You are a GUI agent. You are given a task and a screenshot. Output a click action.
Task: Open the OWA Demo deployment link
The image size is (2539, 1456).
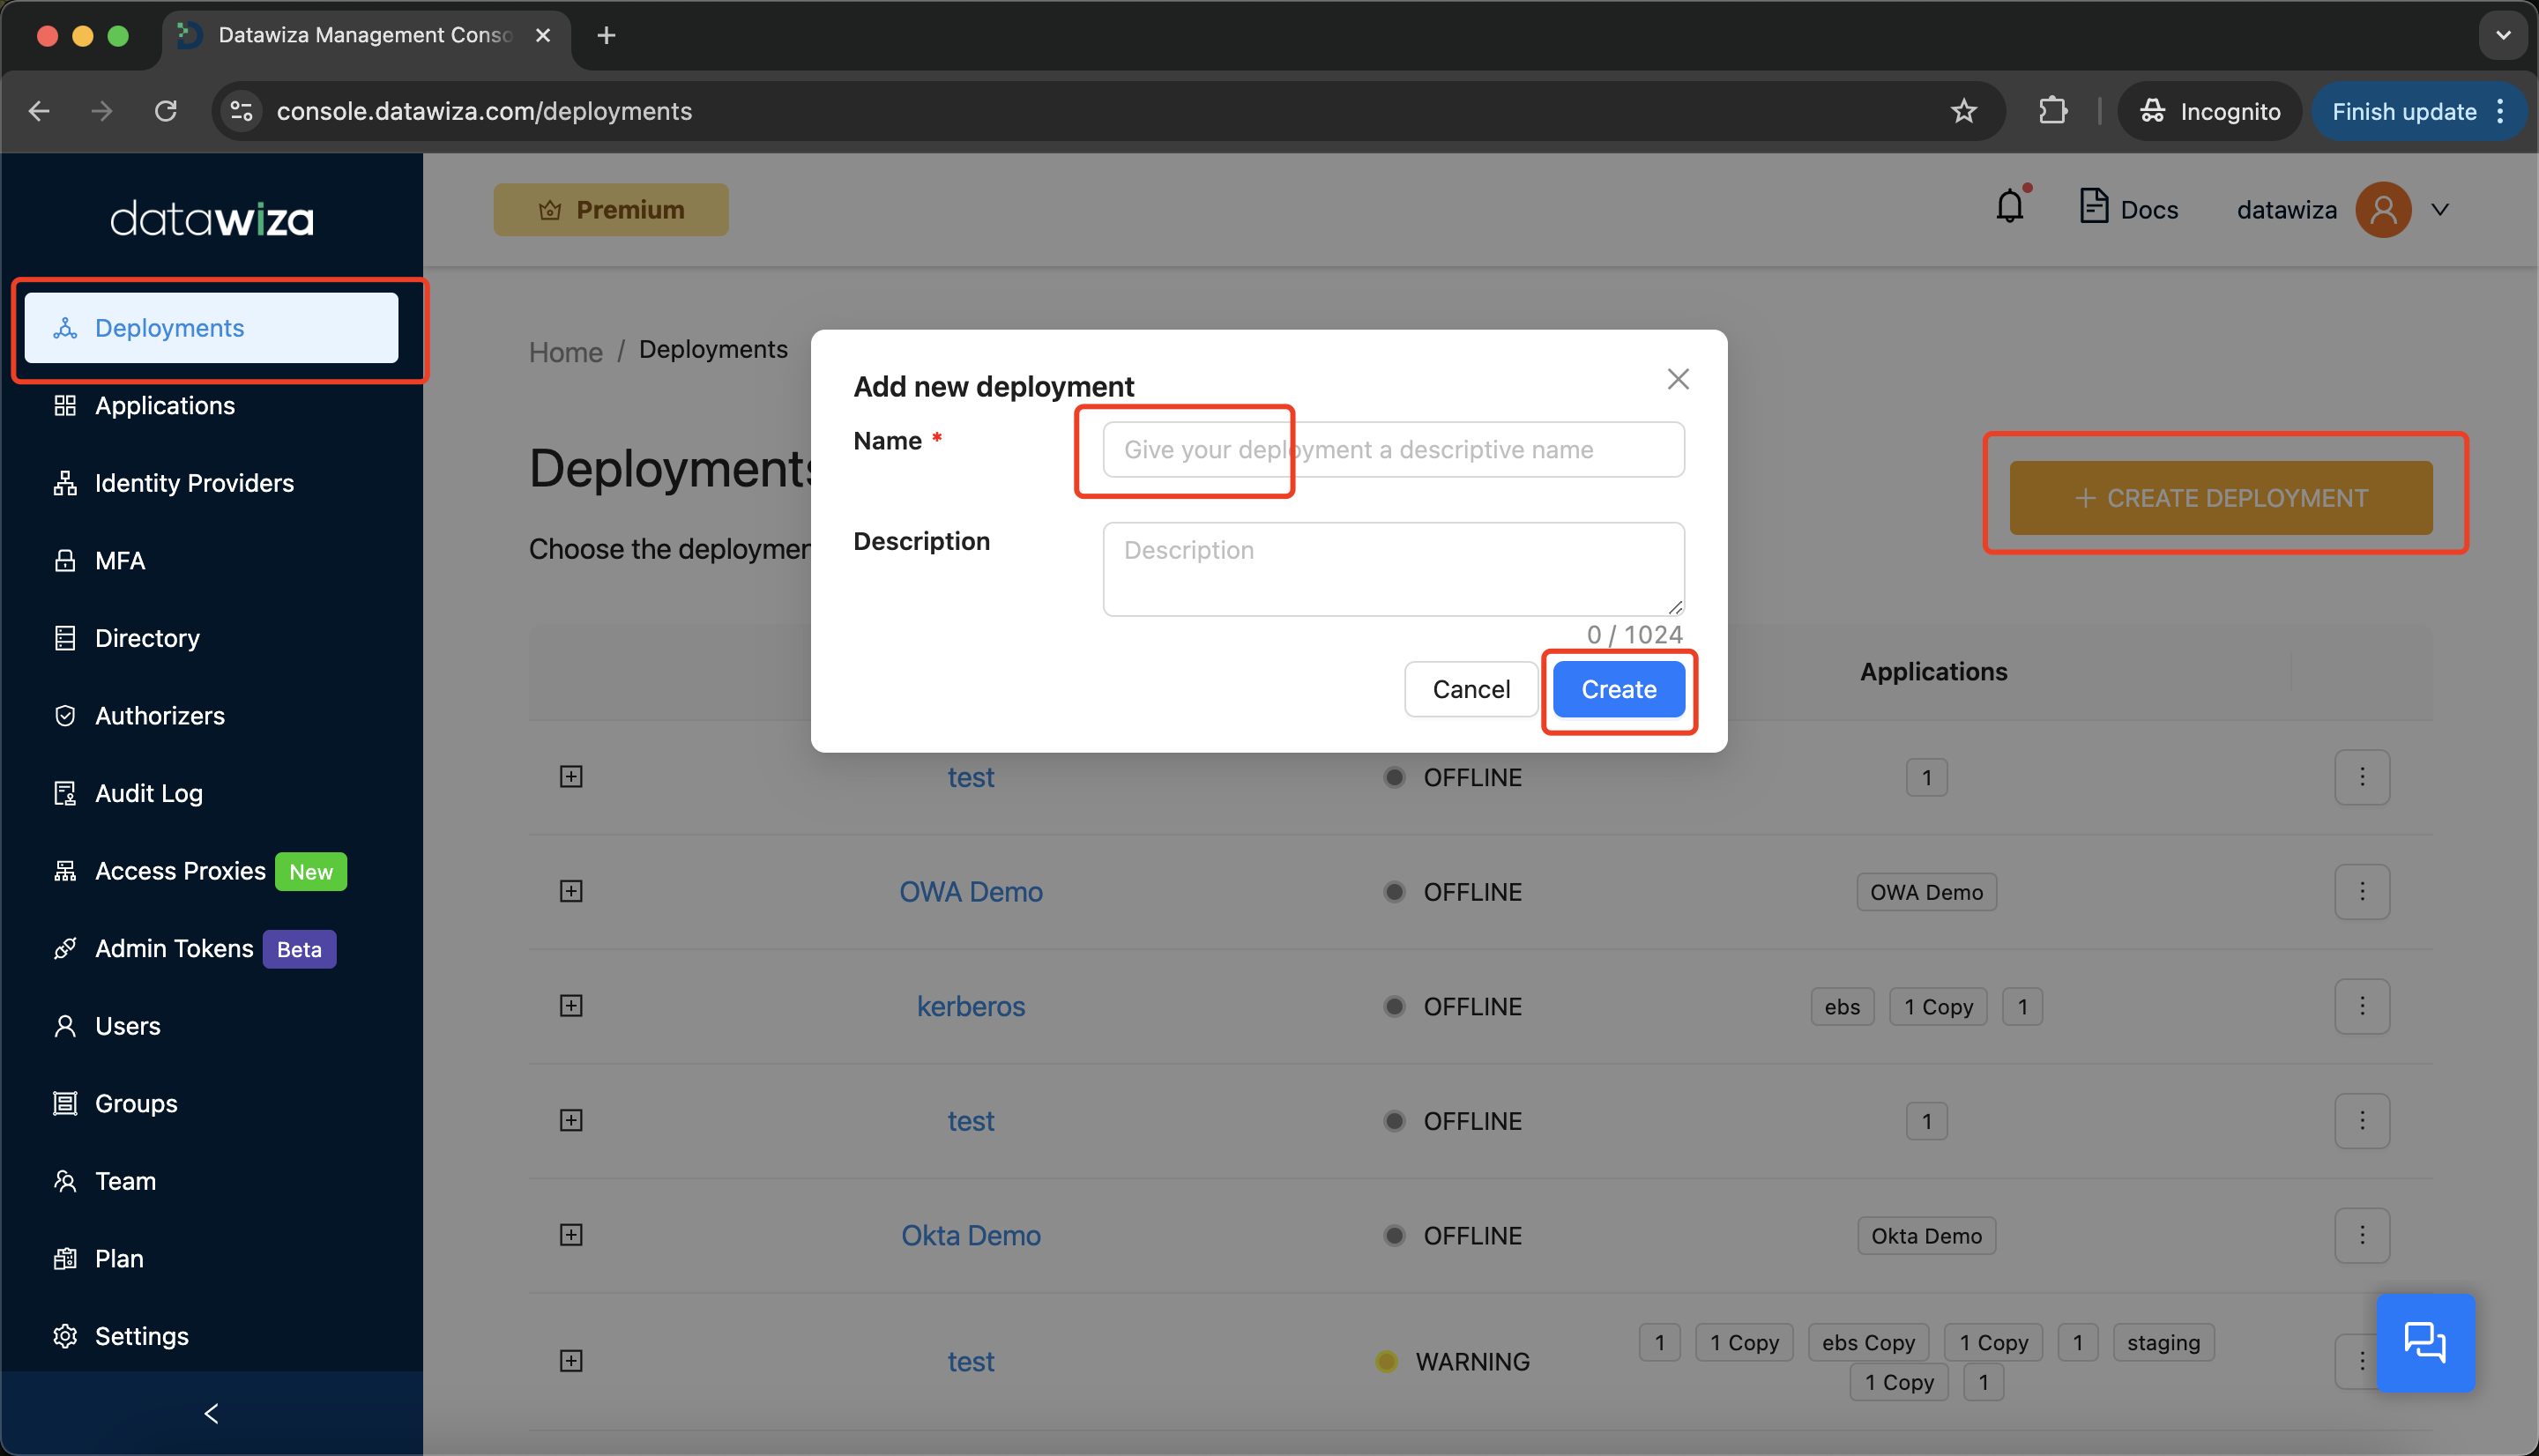pyautogui.click(x=970, y=891)
